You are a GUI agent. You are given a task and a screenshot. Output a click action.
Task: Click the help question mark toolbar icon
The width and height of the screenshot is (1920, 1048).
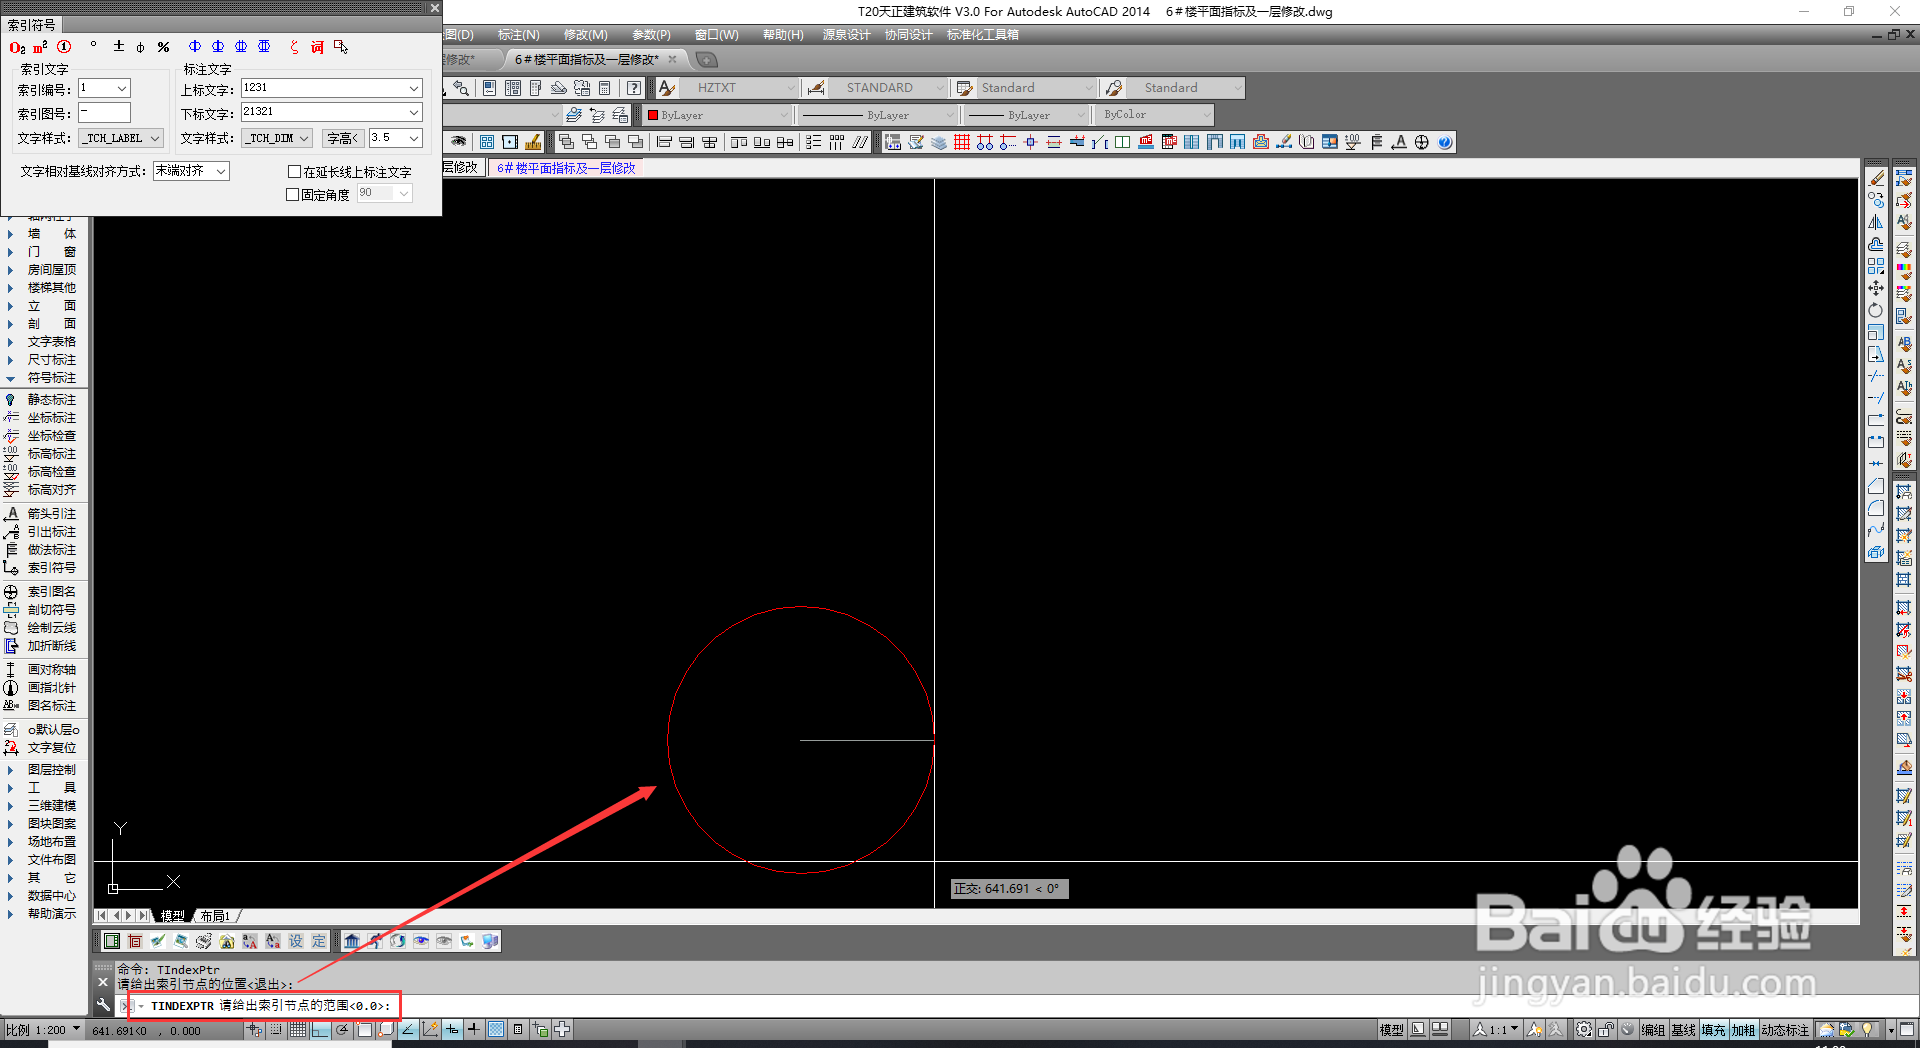(x=633, y=88)
